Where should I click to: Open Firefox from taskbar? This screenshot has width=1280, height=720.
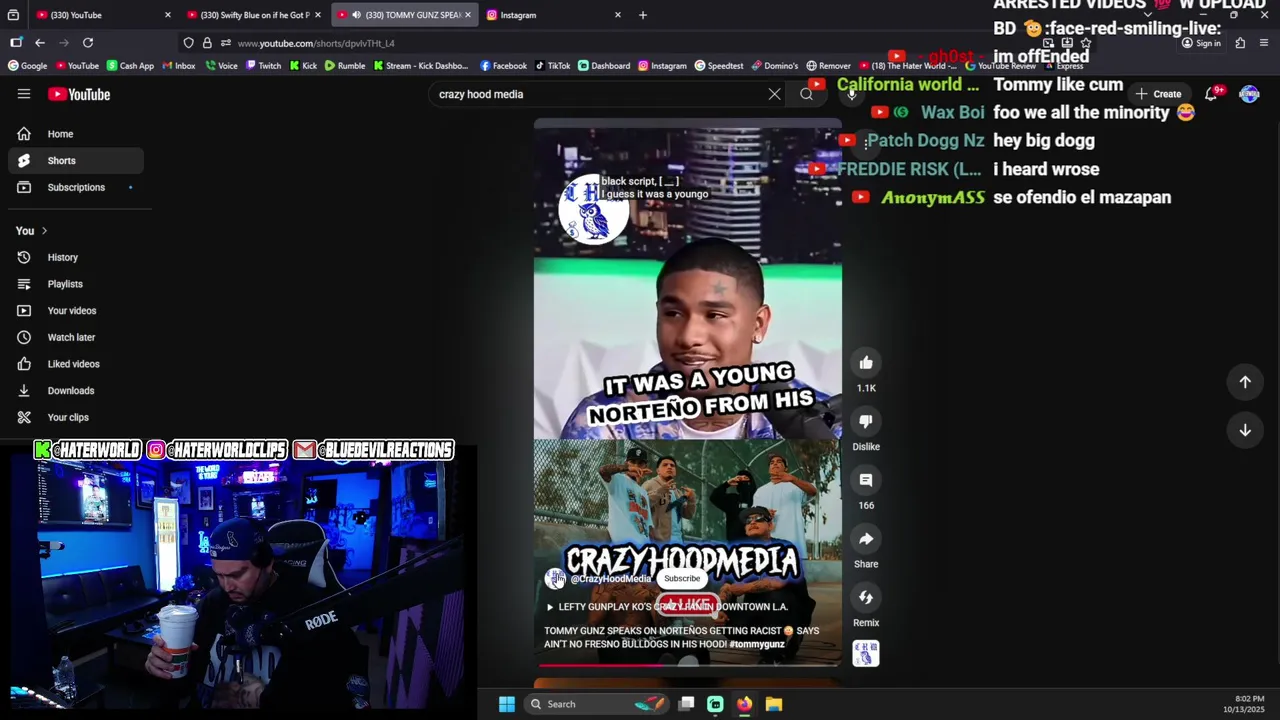coord(744,704)
